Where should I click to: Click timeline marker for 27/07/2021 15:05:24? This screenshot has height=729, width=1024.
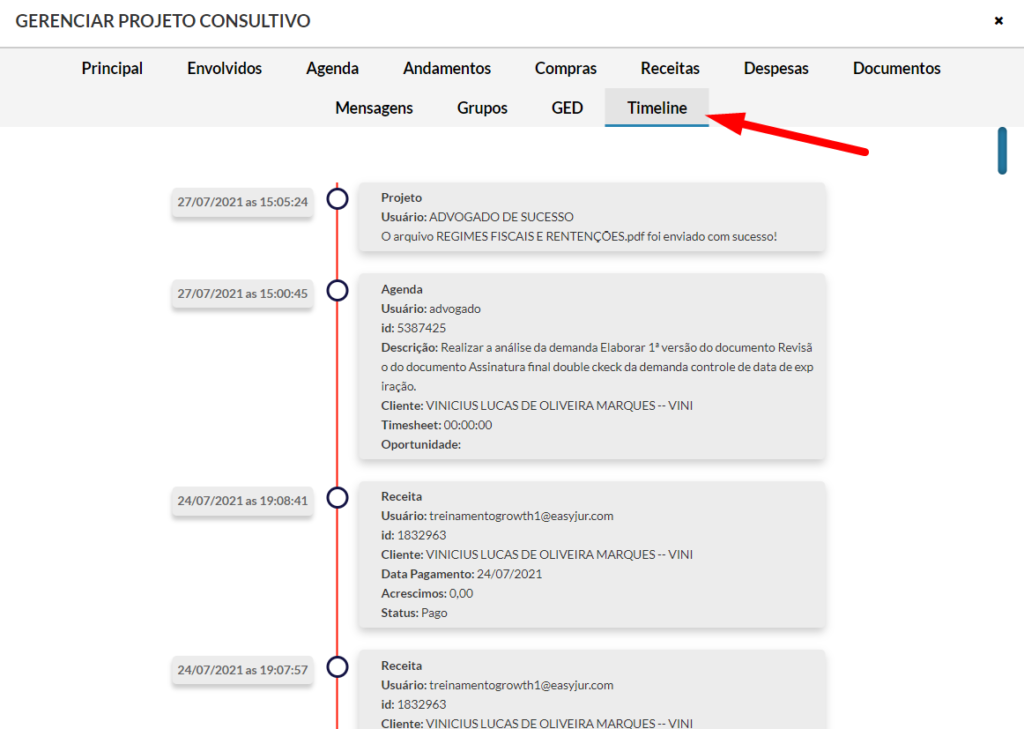(x=337, y=199)
